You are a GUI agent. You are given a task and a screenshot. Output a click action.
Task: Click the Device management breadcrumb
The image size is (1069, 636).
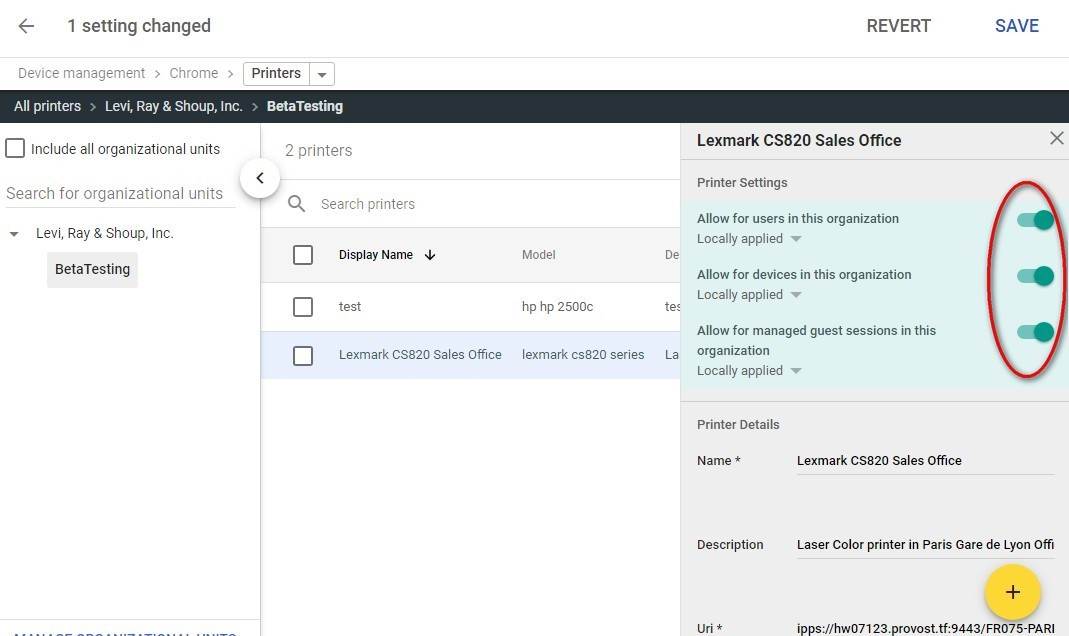pos(81,73)
